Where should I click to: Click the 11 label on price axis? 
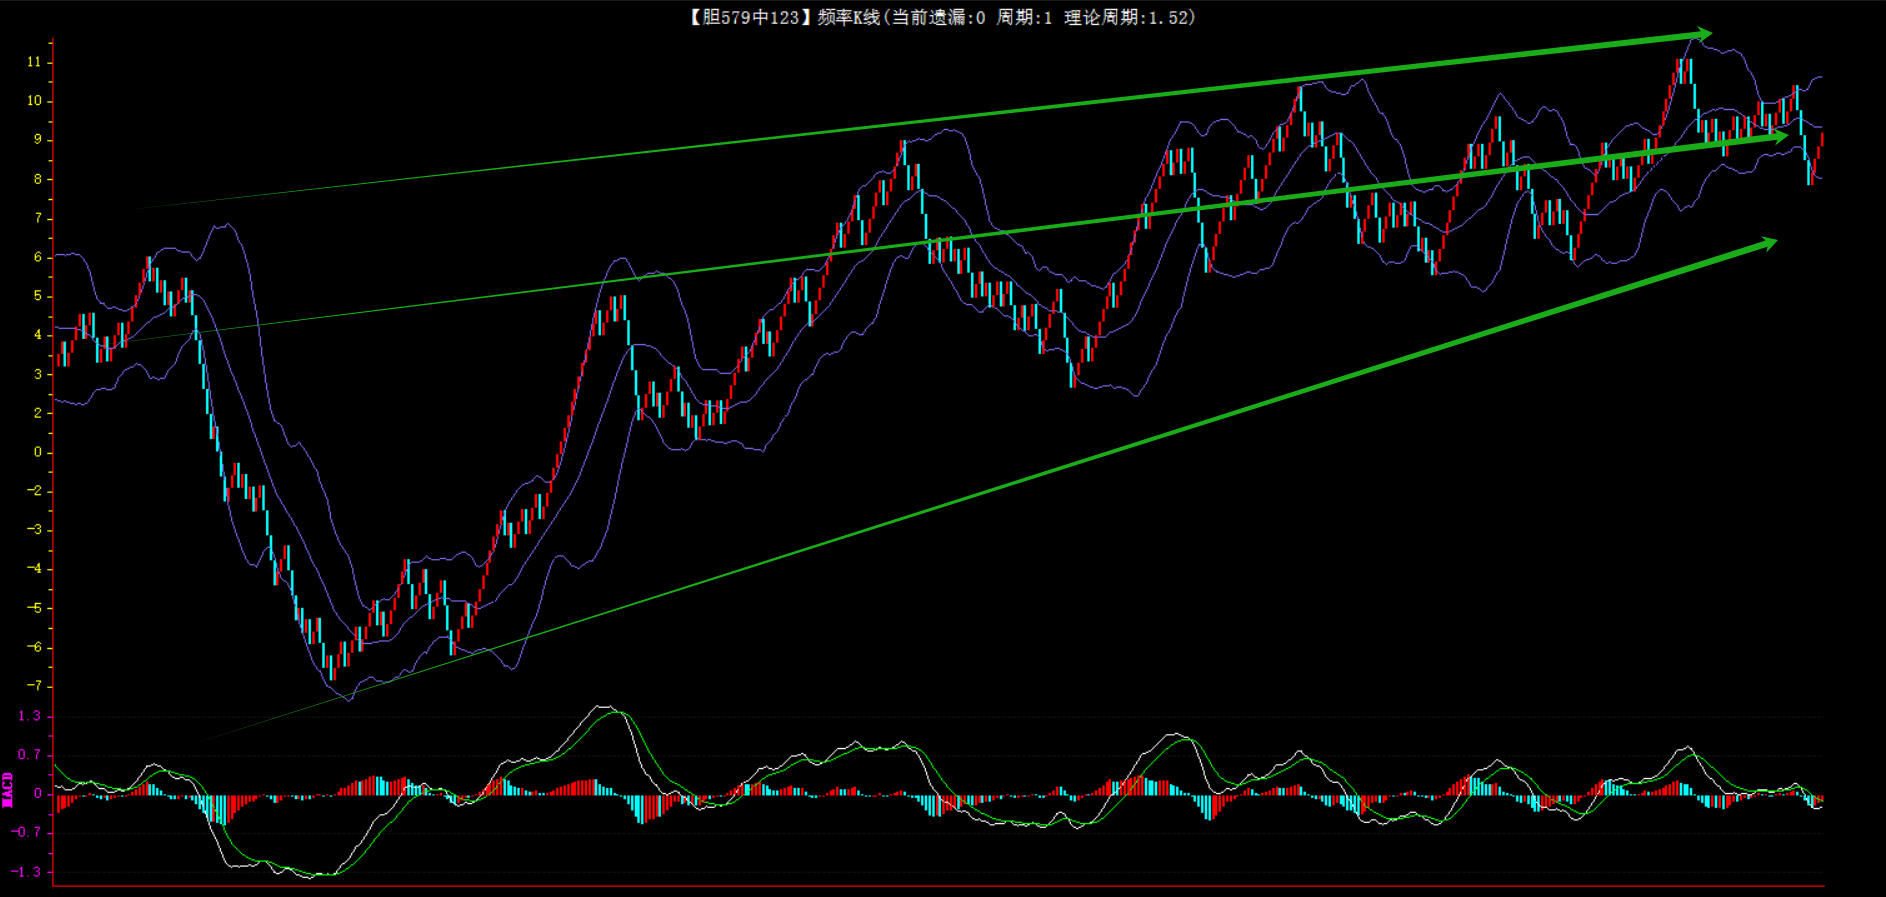tap(34, 62)
